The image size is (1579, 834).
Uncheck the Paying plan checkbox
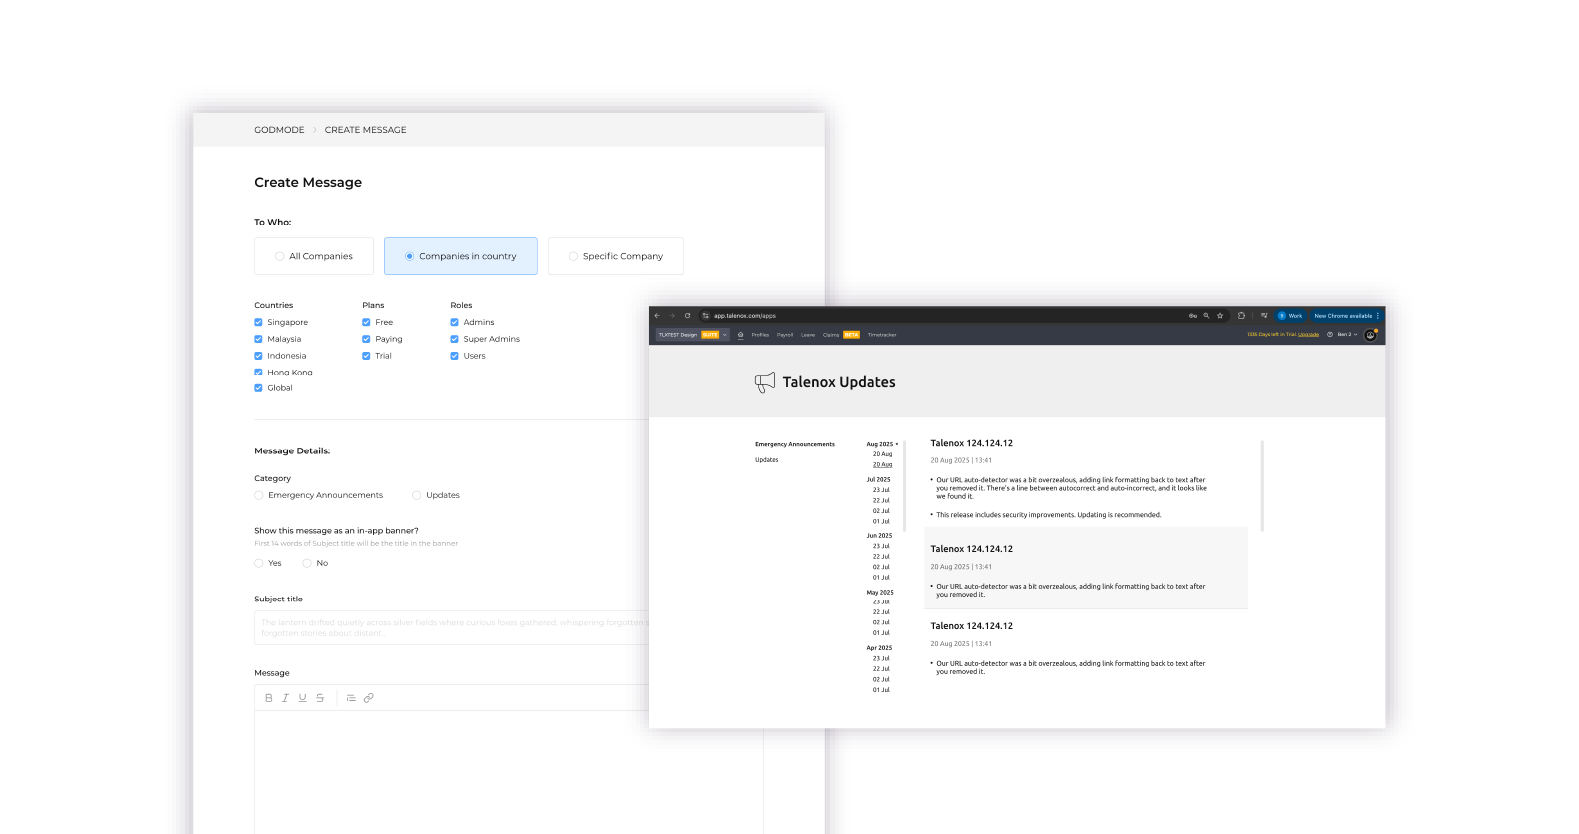tap(366, 339)
